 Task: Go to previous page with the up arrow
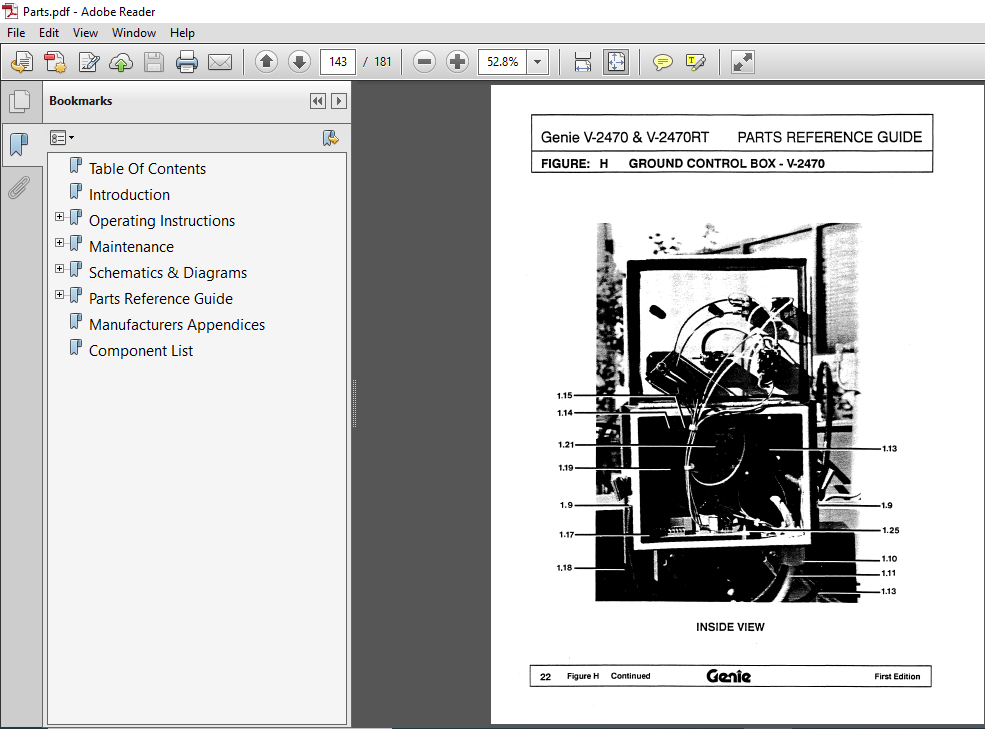click(x=266, y=62)
